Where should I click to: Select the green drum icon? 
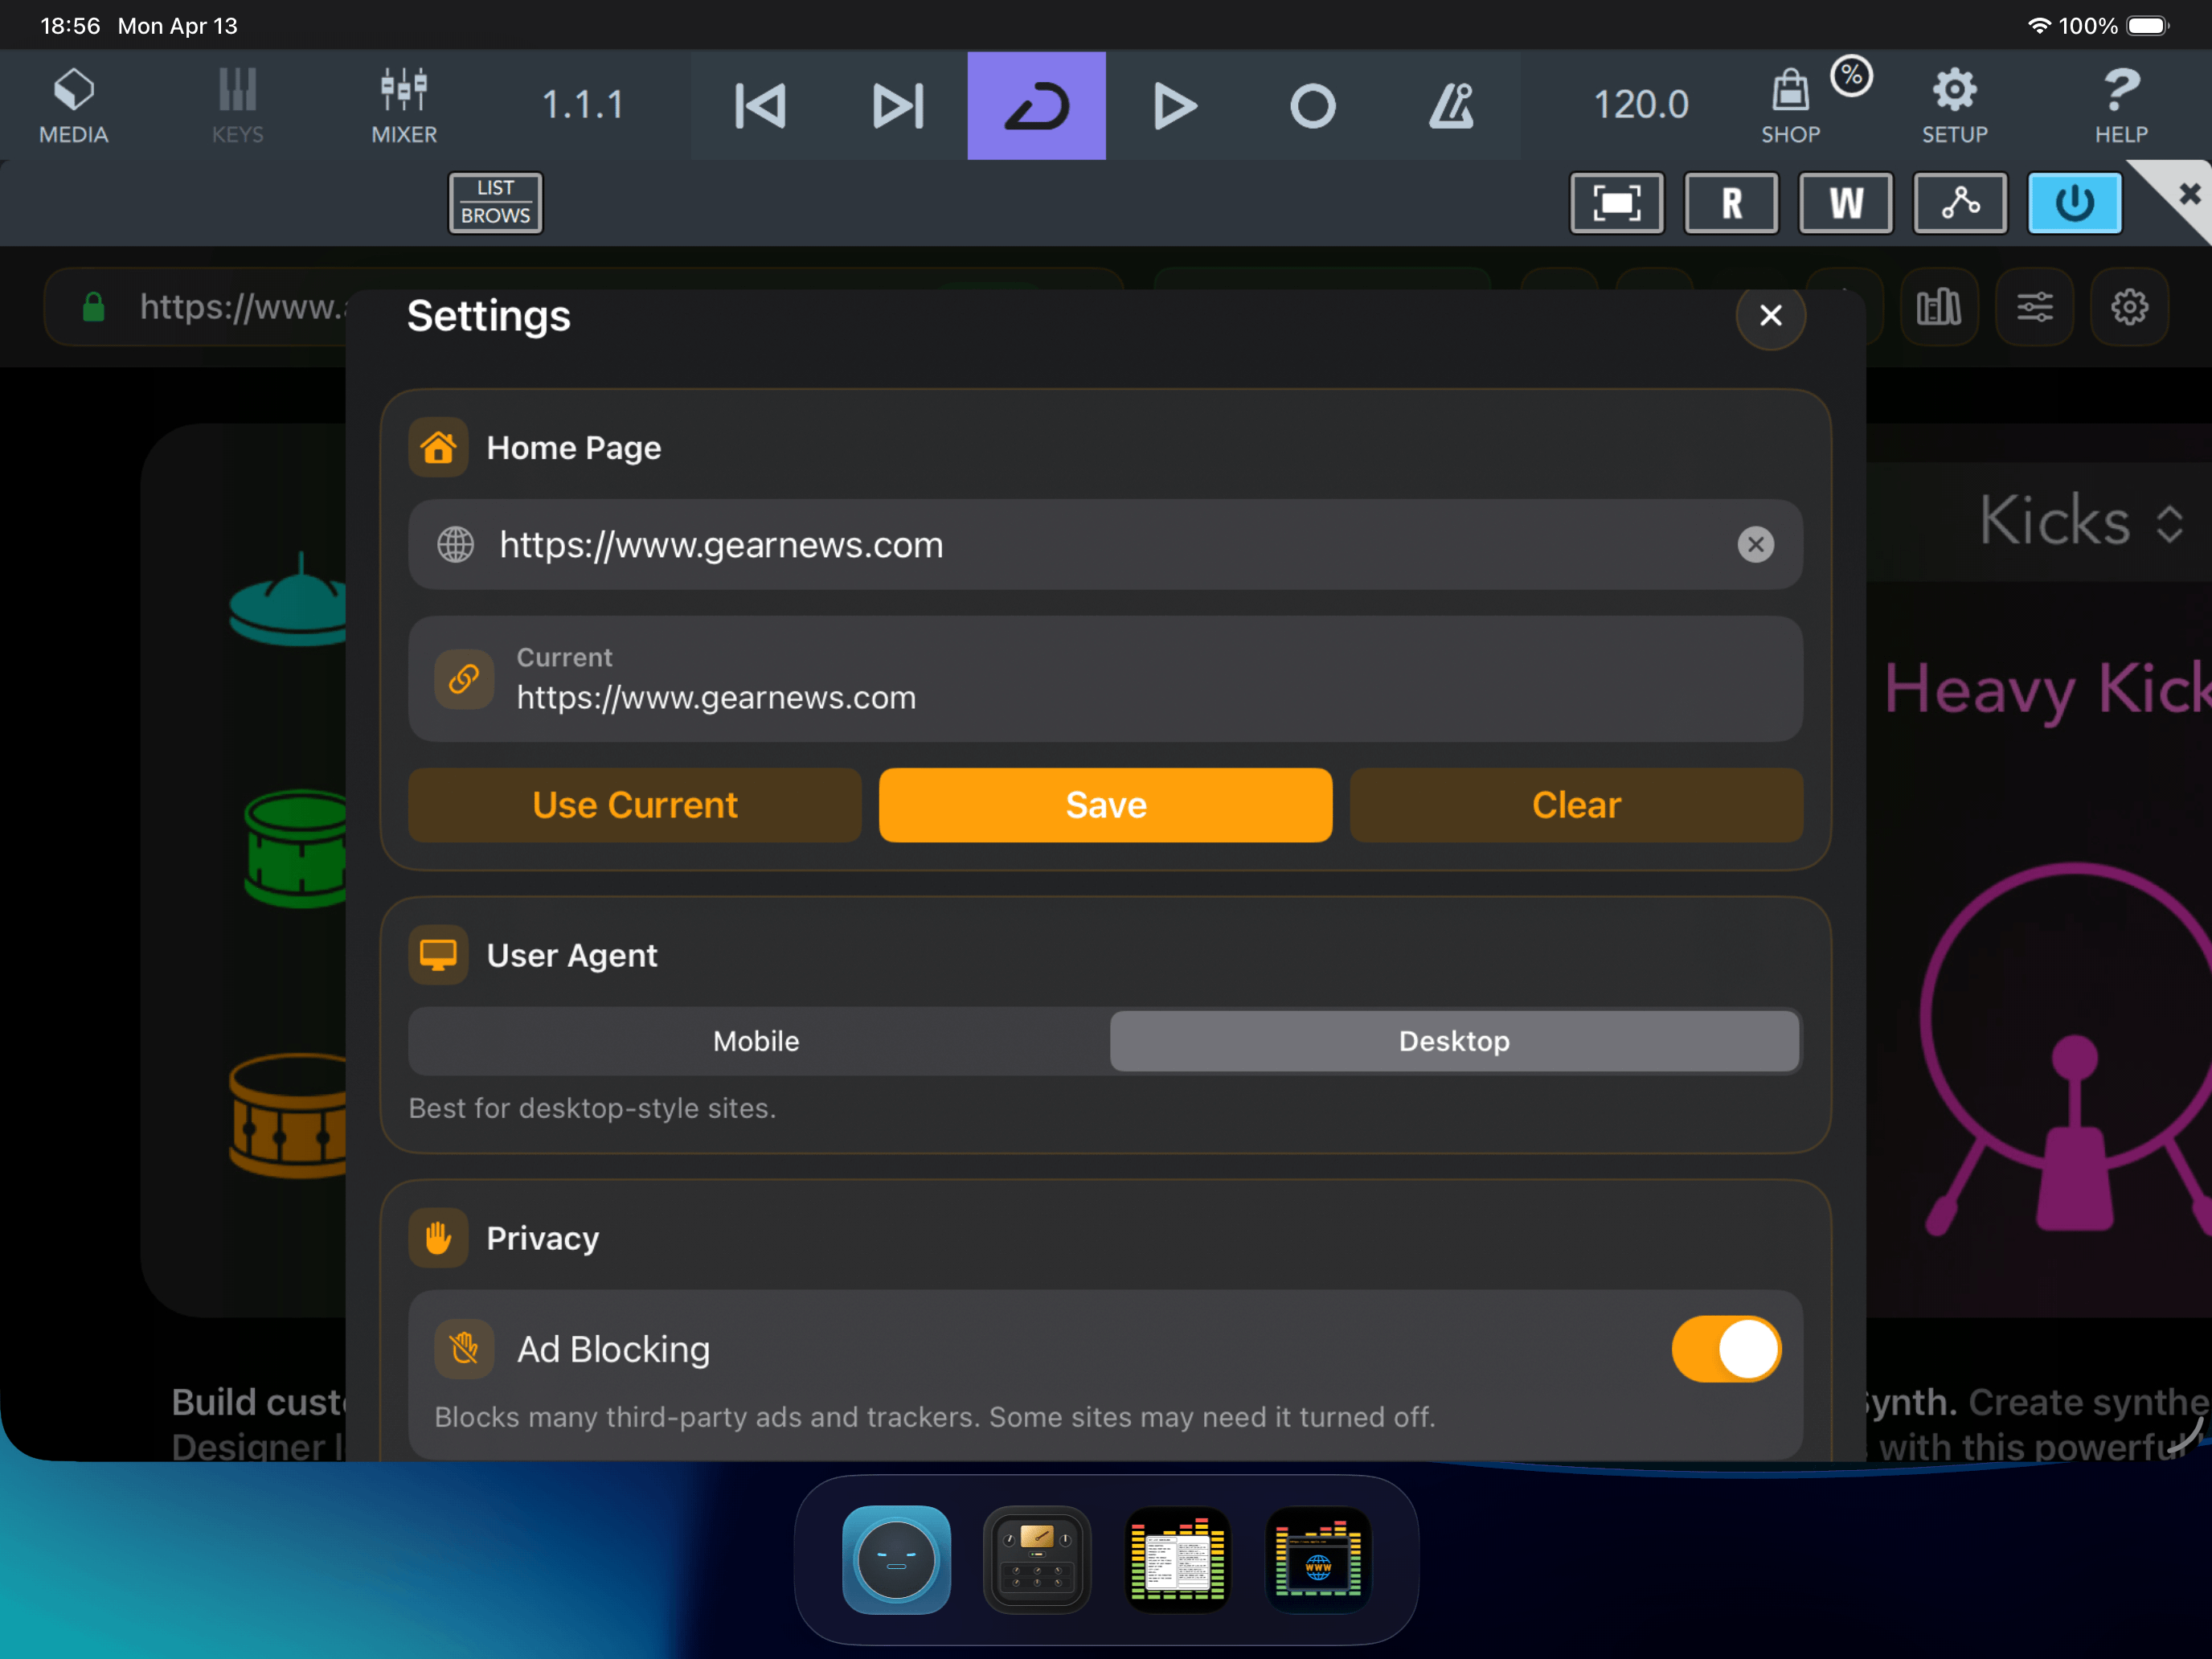(x=296, y=848)
